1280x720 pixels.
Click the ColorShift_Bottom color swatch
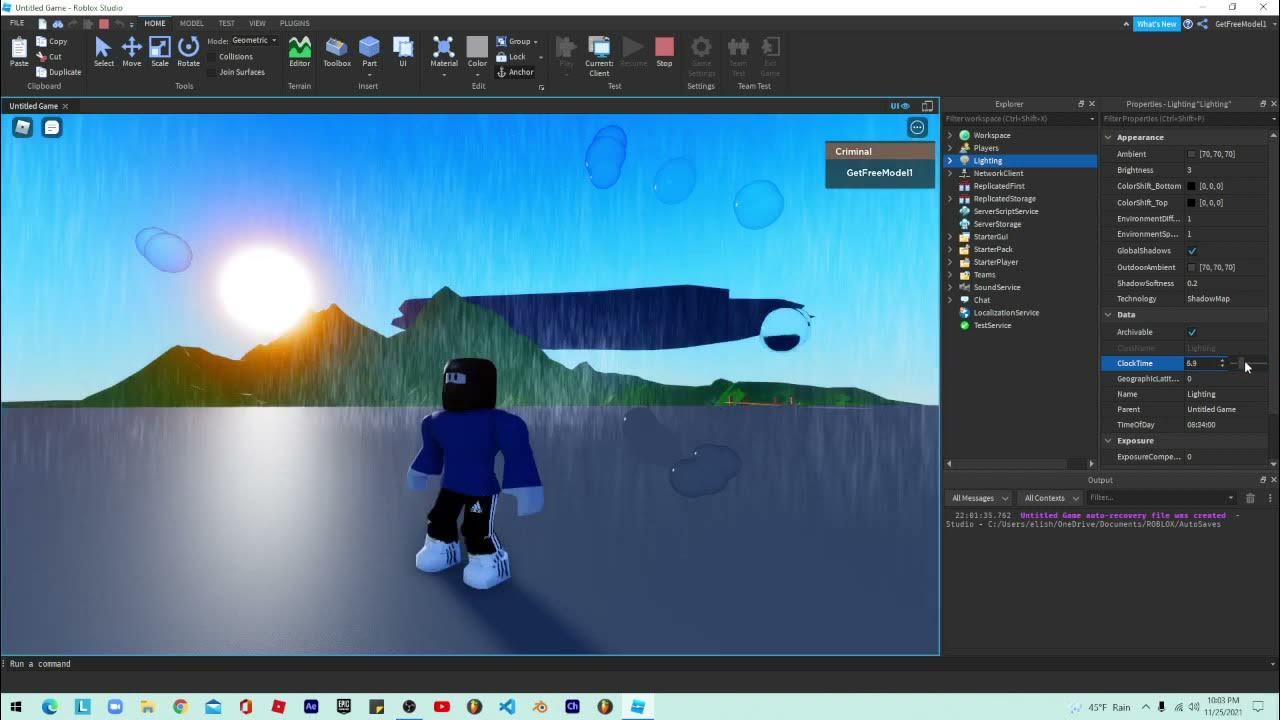(x=1192, y=186)
